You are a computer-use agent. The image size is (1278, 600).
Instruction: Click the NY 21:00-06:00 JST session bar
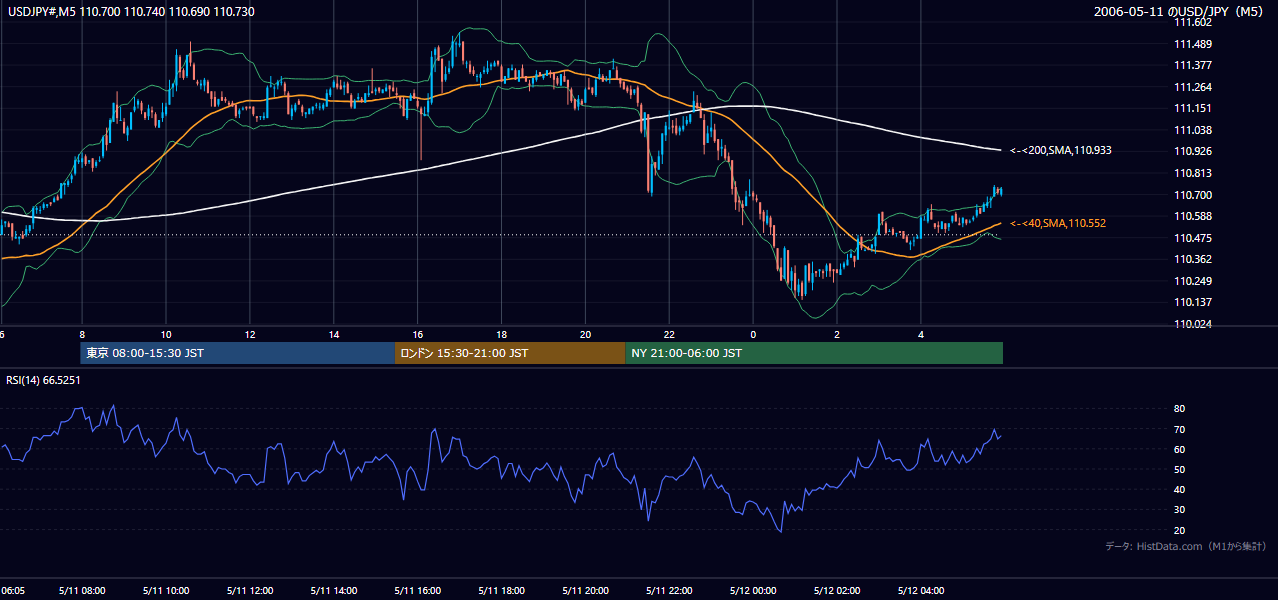814,353
